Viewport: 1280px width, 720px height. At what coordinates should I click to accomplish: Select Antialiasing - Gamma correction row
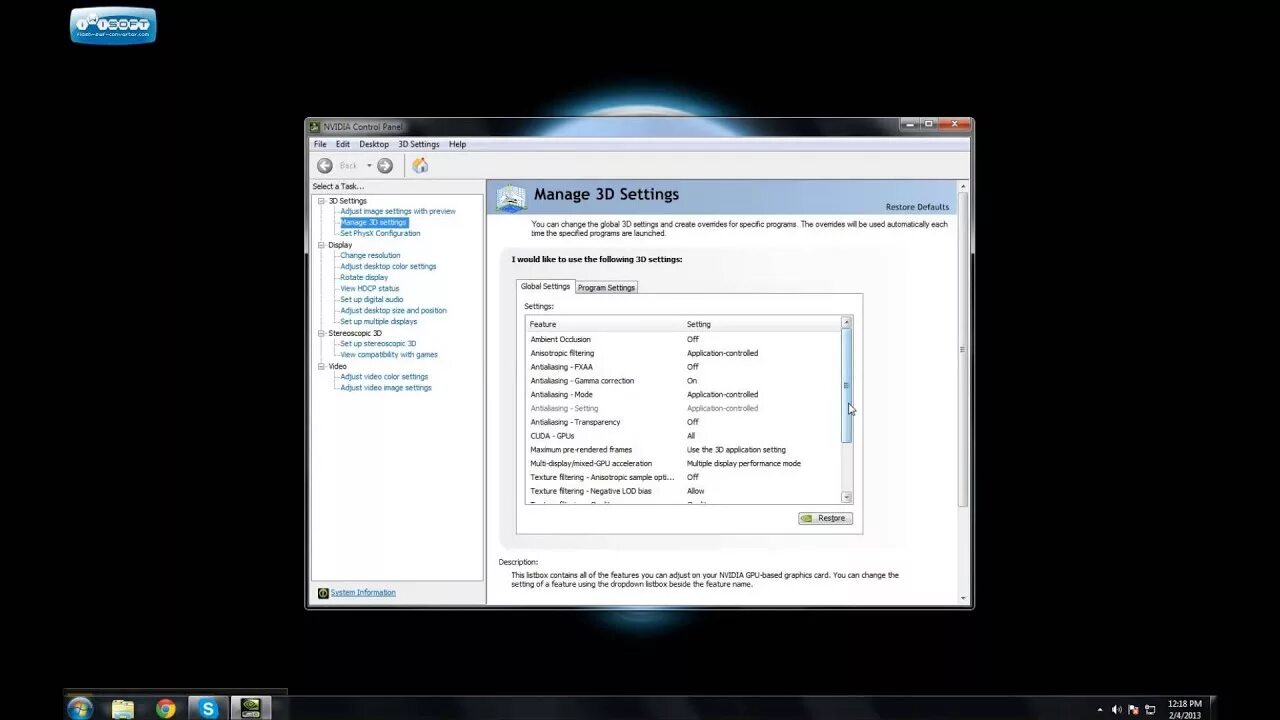click(x=684, y=381)
